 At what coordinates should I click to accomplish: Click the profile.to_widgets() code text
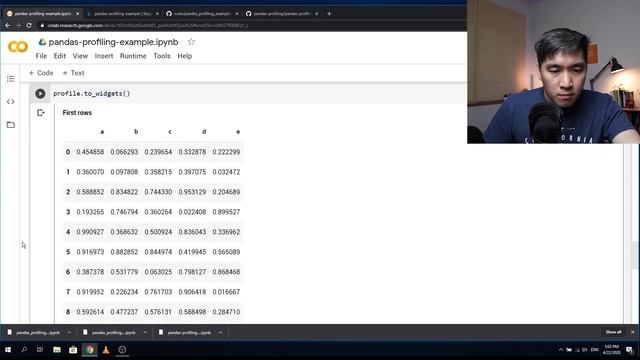click(92, 93)
